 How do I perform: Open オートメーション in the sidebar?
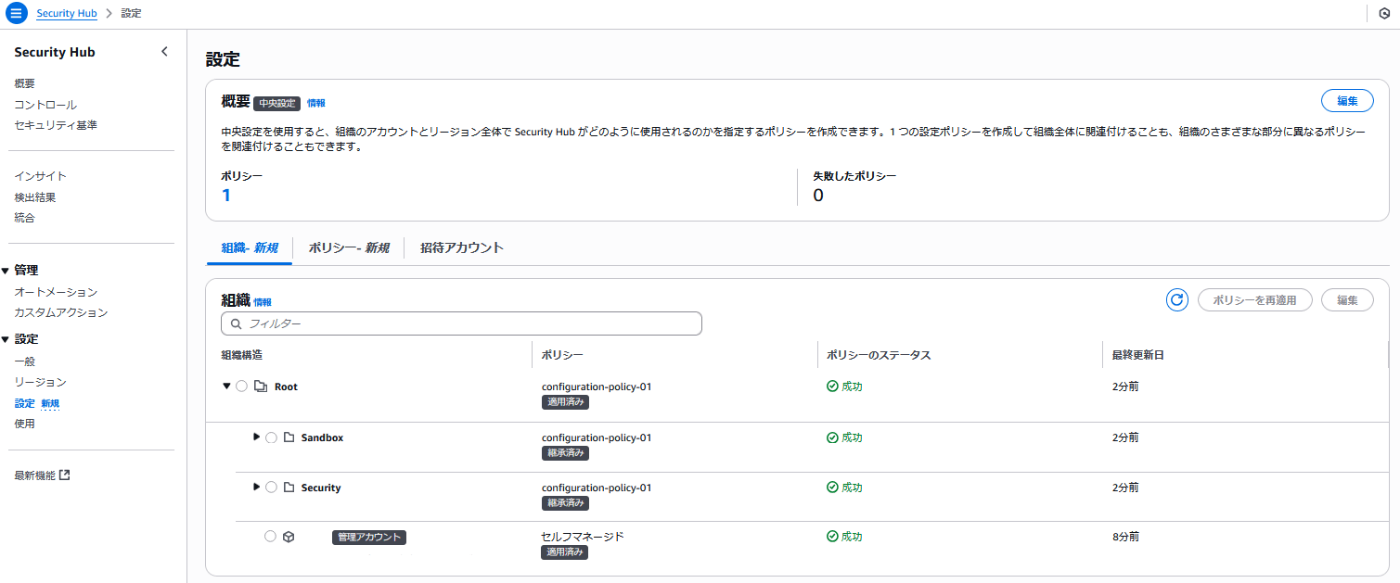coord(56,292)
